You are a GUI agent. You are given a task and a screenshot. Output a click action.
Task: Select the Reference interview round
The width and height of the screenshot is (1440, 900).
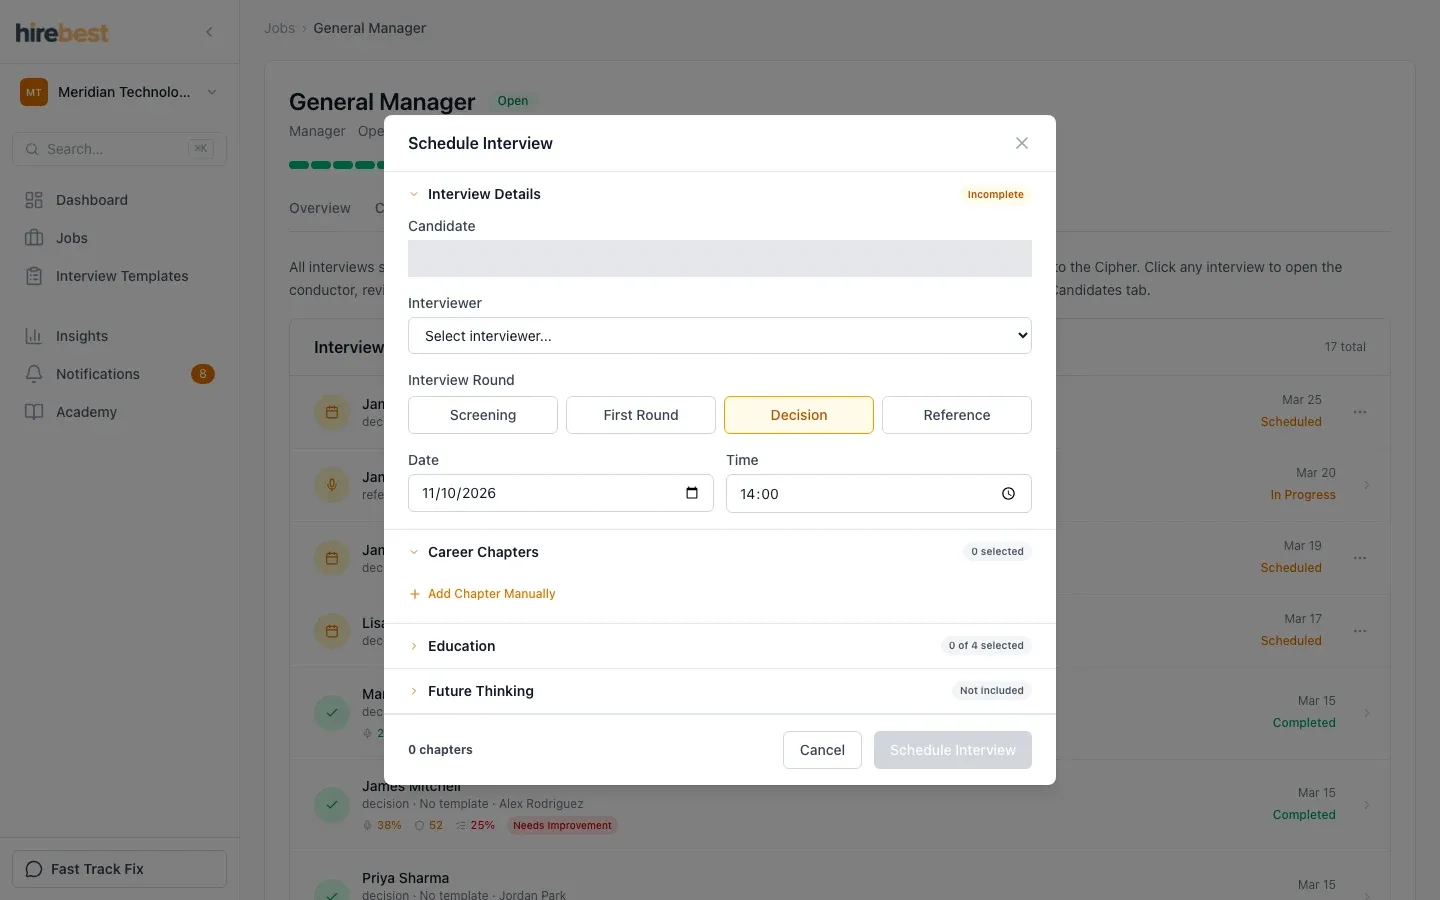(957, 415)
